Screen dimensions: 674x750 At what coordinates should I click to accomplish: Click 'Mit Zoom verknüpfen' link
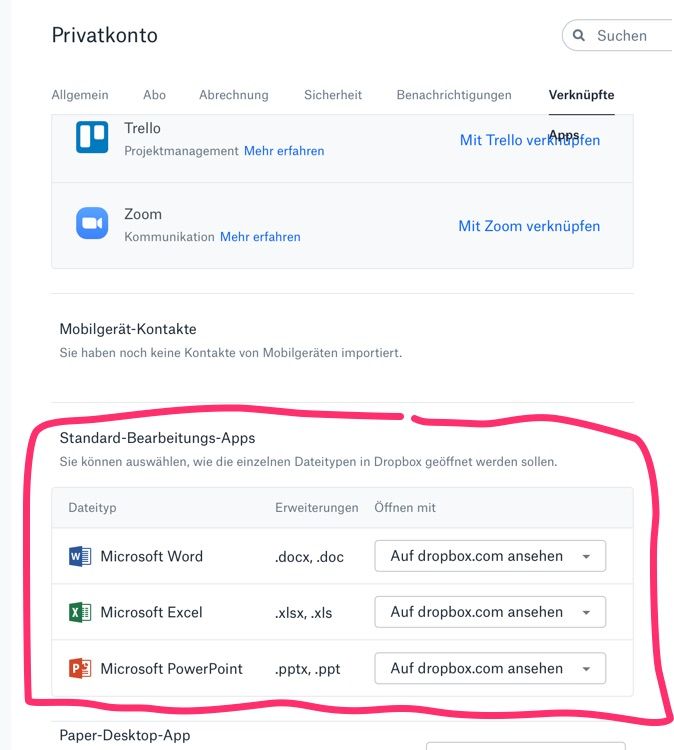(x=529, y=226)
